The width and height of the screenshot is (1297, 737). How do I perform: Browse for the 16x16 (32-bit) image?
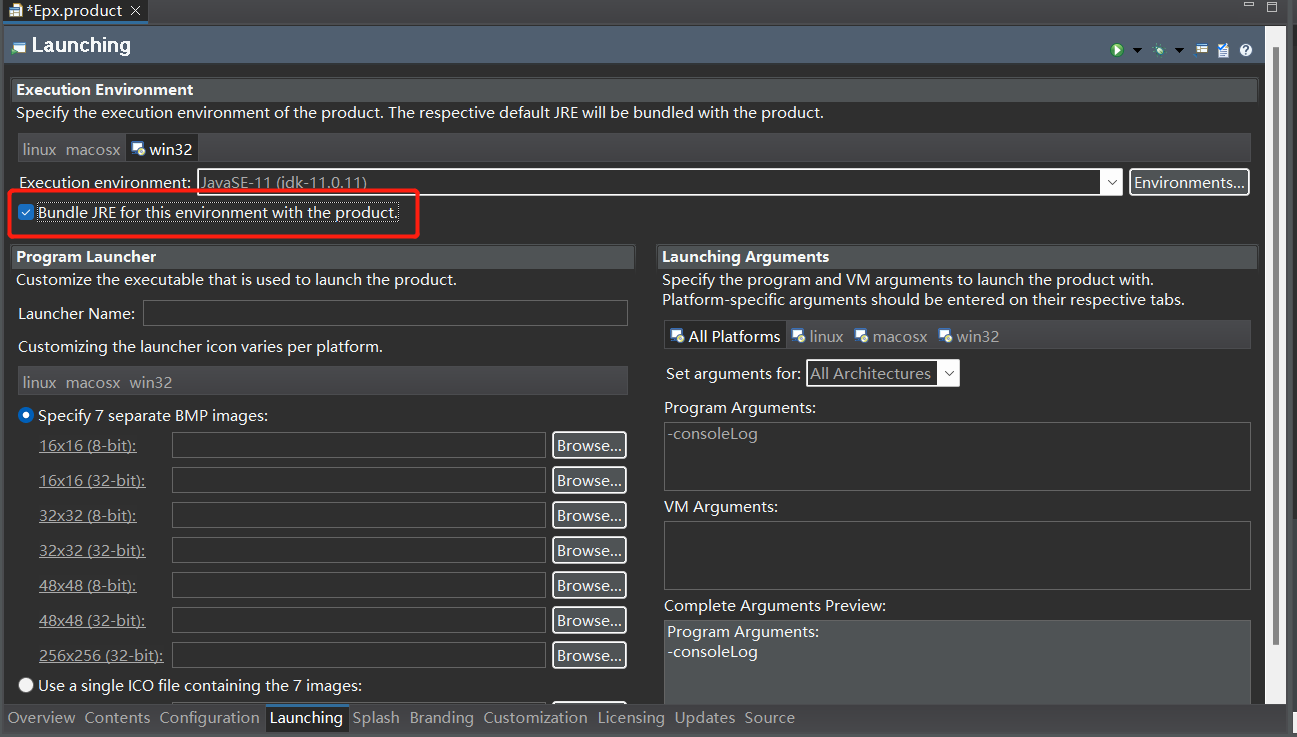point(589,481)
